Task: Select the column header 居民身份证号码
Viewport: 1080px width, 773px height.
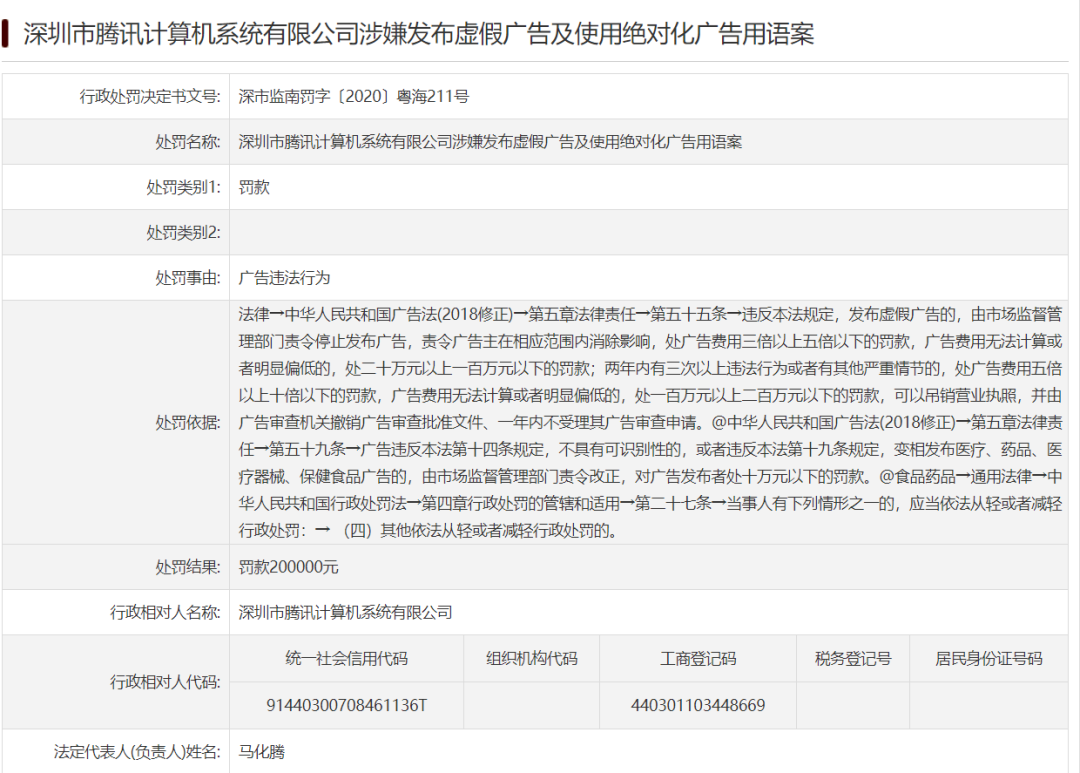Action: pyautogui.click(x=989, y=659)
